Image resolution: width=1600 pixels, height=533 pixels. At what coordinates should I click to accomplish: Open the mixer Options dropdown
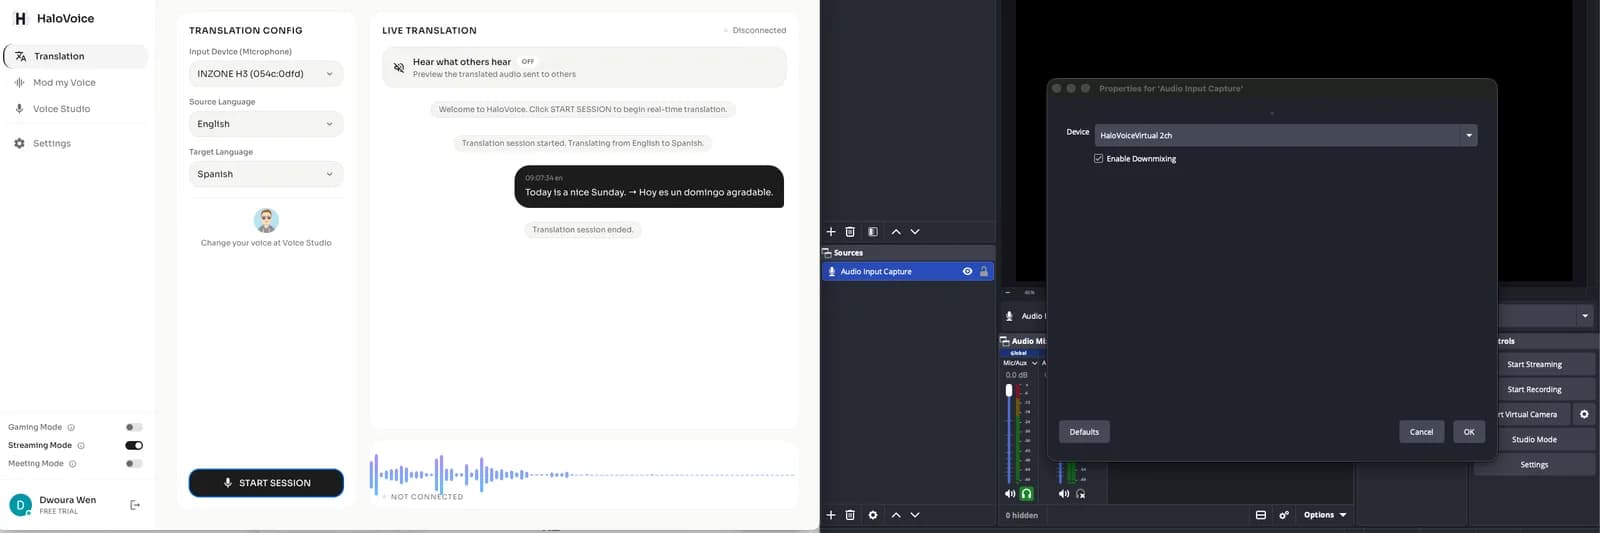1325,515
